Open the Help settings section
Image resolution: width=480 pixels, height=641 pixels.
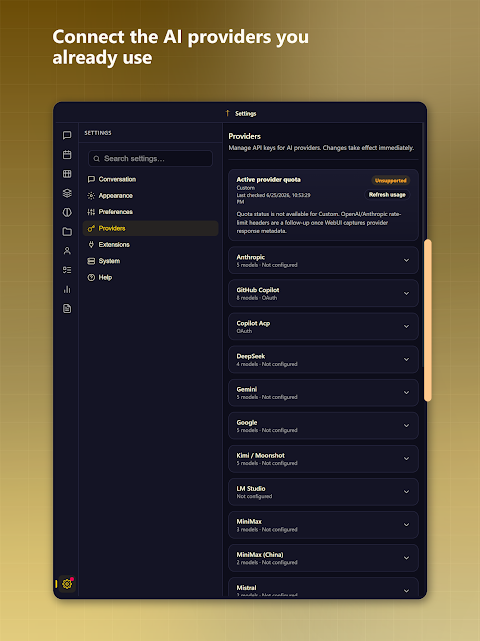tap(150, 277)
